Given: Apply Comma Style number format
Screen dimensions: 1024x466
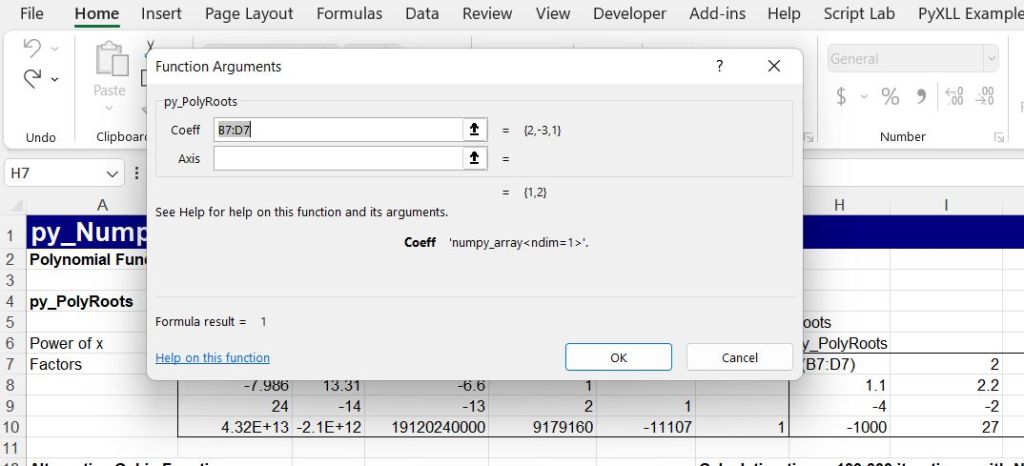Looking at the screenshot, I should (x=921, y=97).
